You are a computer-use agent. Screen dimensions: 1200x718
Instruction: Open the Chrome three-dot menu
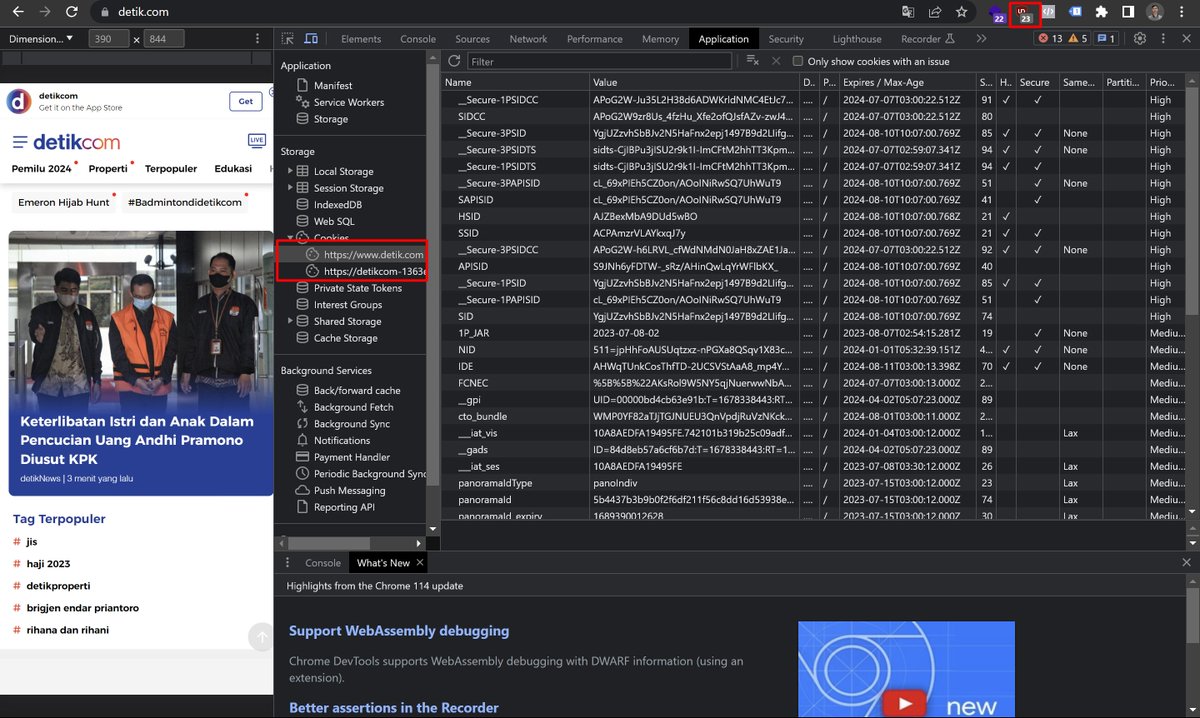(1182, 13)
